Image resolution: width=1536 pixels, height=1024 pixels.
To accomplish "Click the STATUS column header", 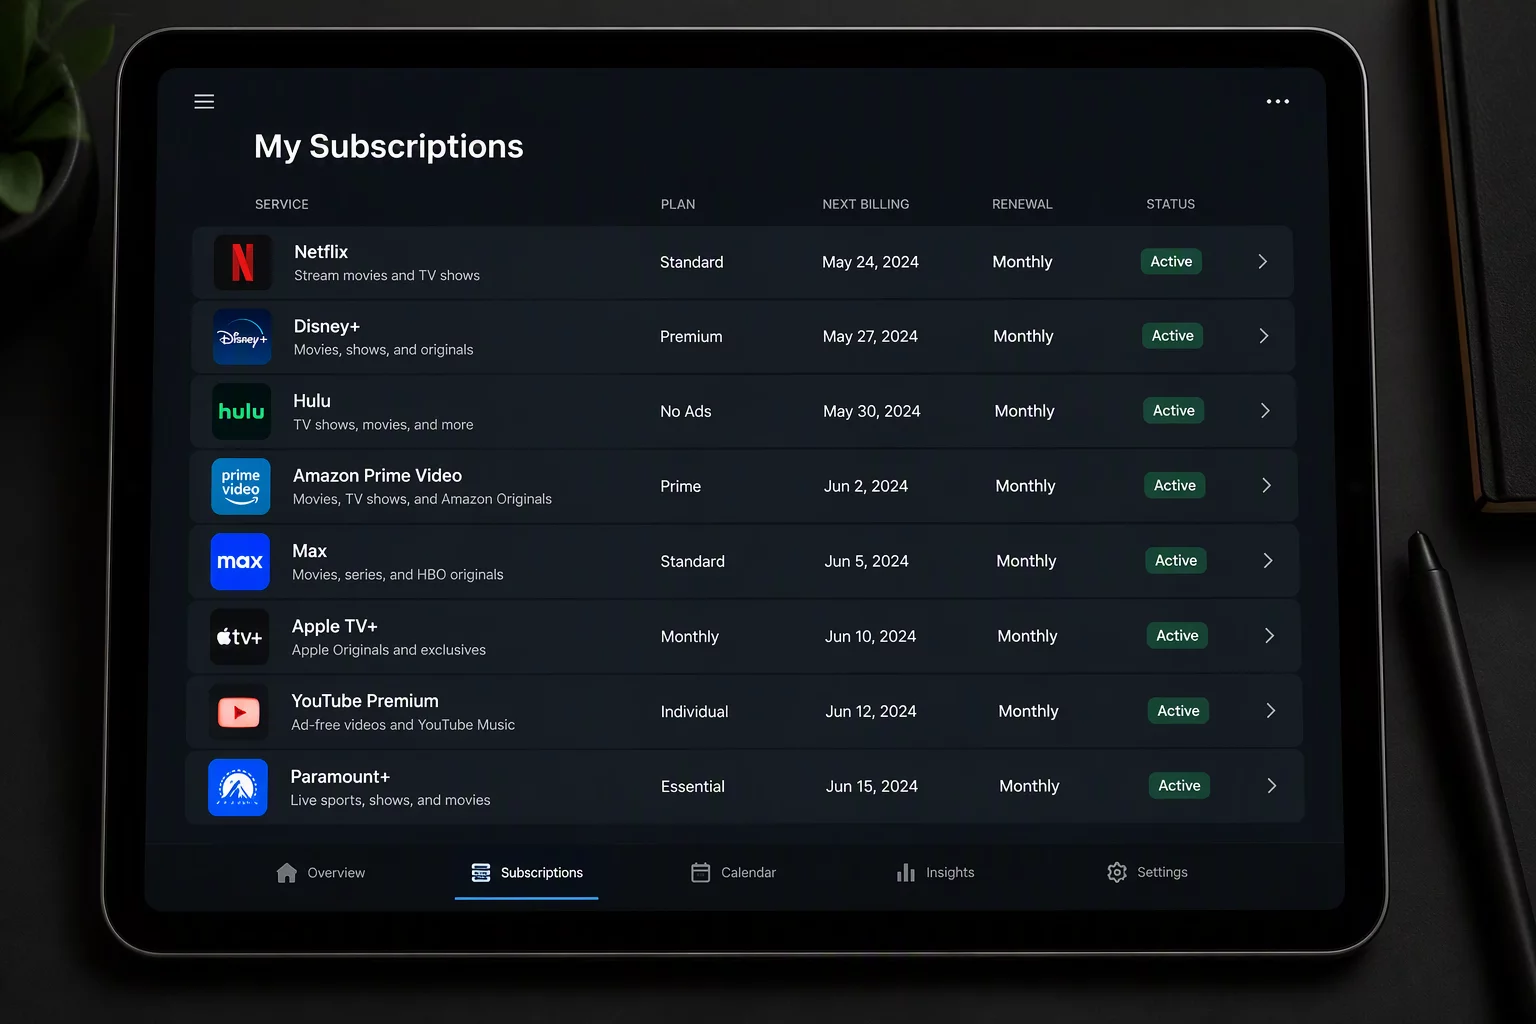I will click(x=1171, y=204).
